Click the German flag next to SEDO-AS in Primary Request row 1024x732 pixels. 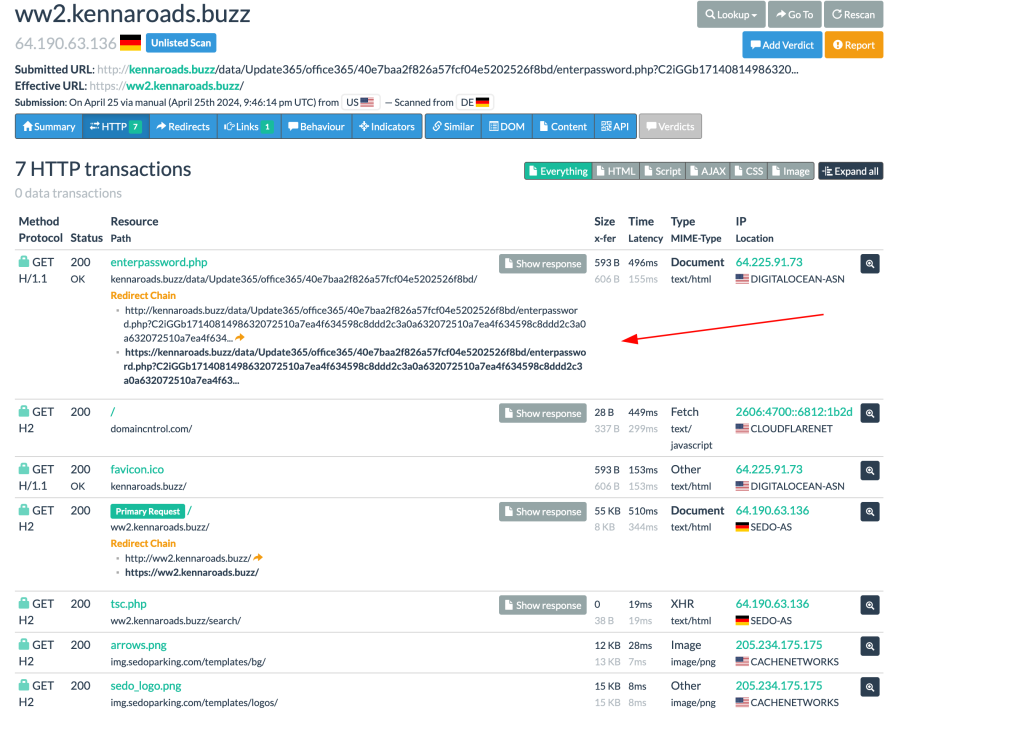pos(742,527)
